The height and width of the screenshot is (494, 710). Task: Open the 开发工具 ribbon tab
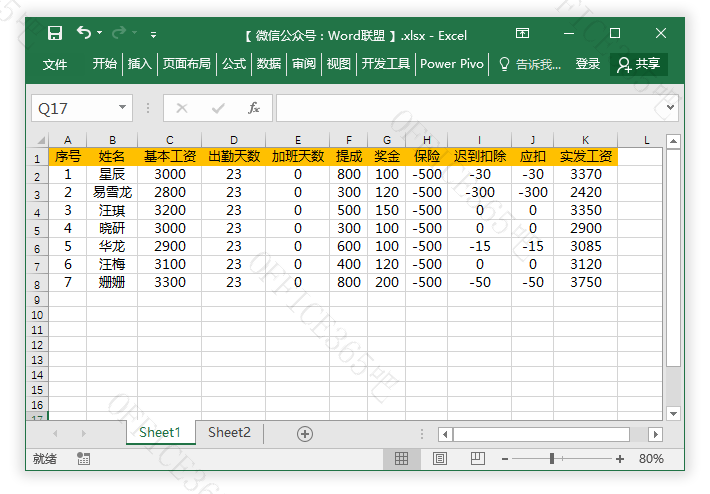pyautogui.click(x=386, y=64)
